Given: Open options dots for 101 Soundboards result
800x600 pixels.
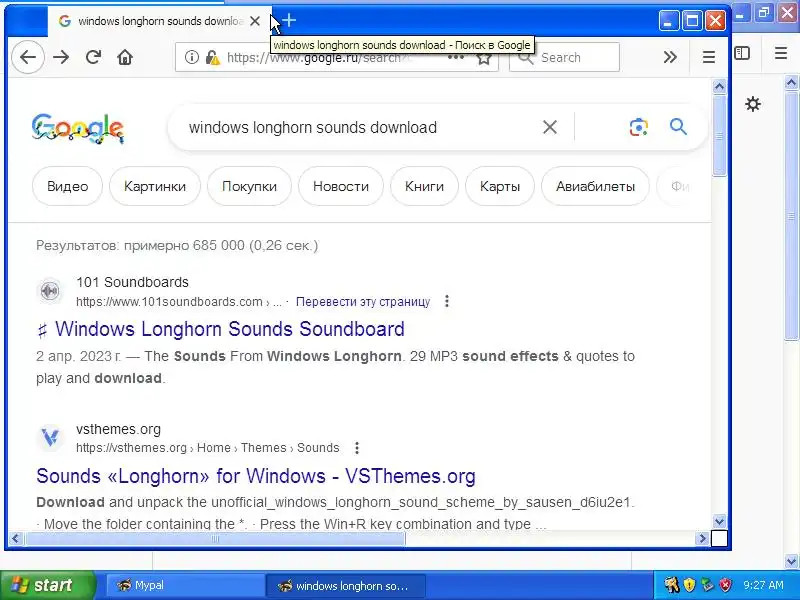Looking at the screenshot, I should (x=446, y=301).
